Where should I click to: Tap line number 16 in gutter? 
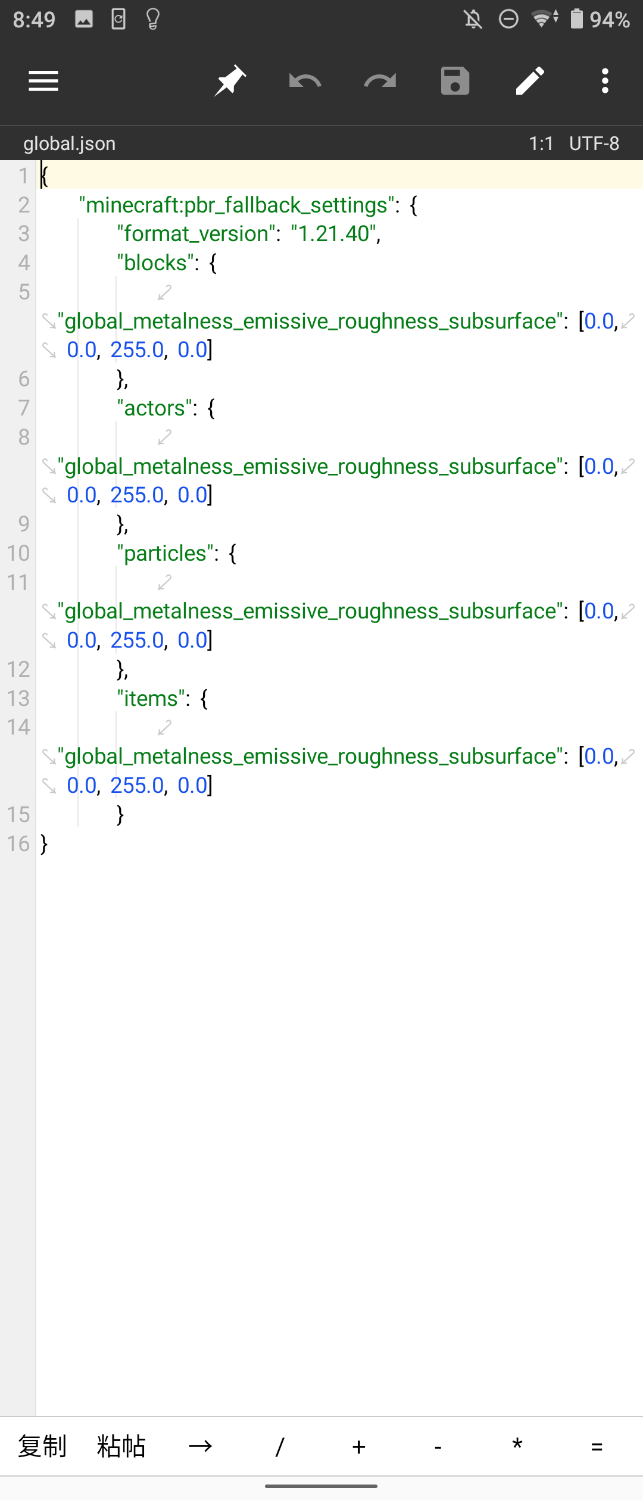click(x=18, y=843)
